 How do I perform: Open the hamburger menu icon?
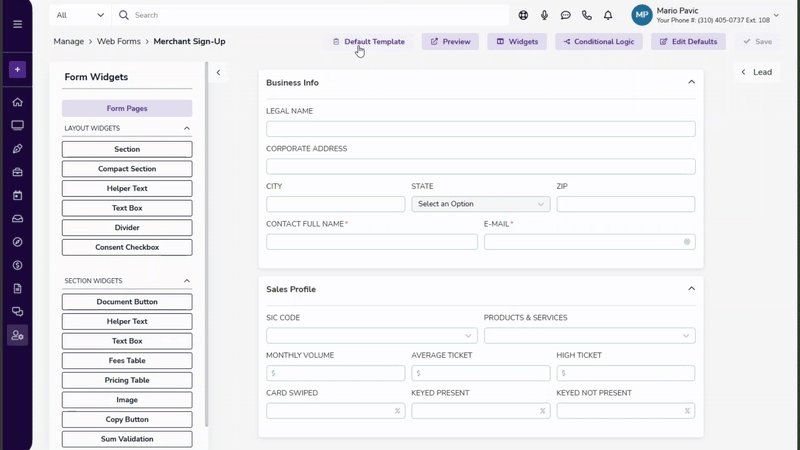17,24
